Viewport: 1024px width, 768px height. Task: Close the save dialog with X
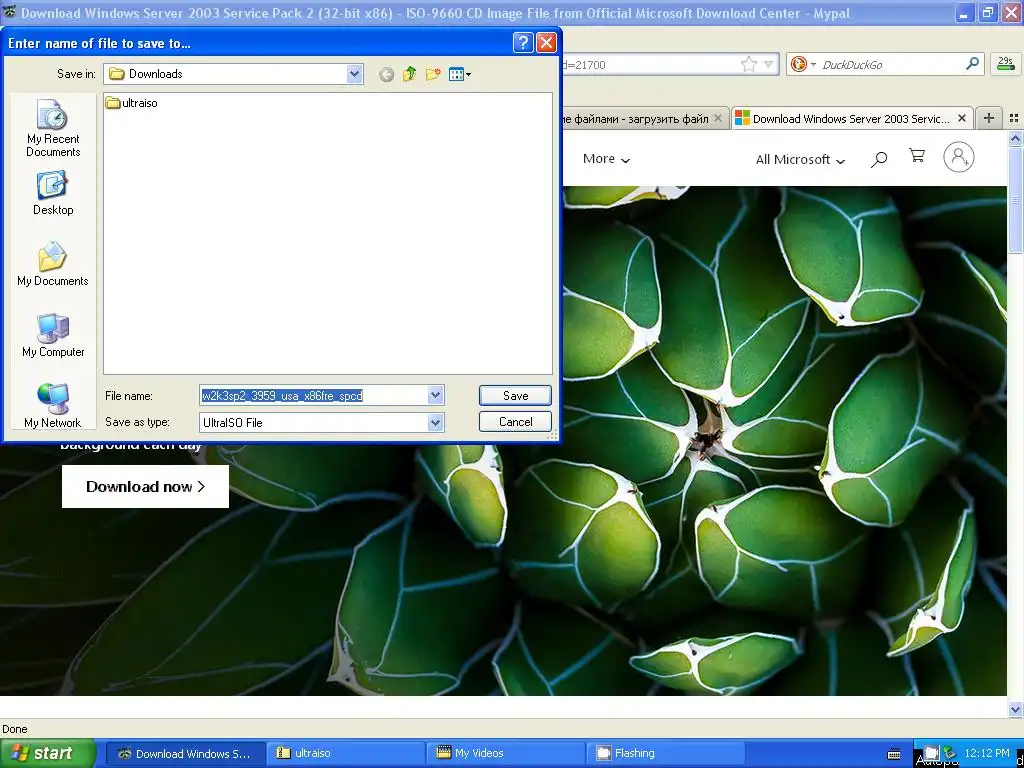tap(546, 43)
